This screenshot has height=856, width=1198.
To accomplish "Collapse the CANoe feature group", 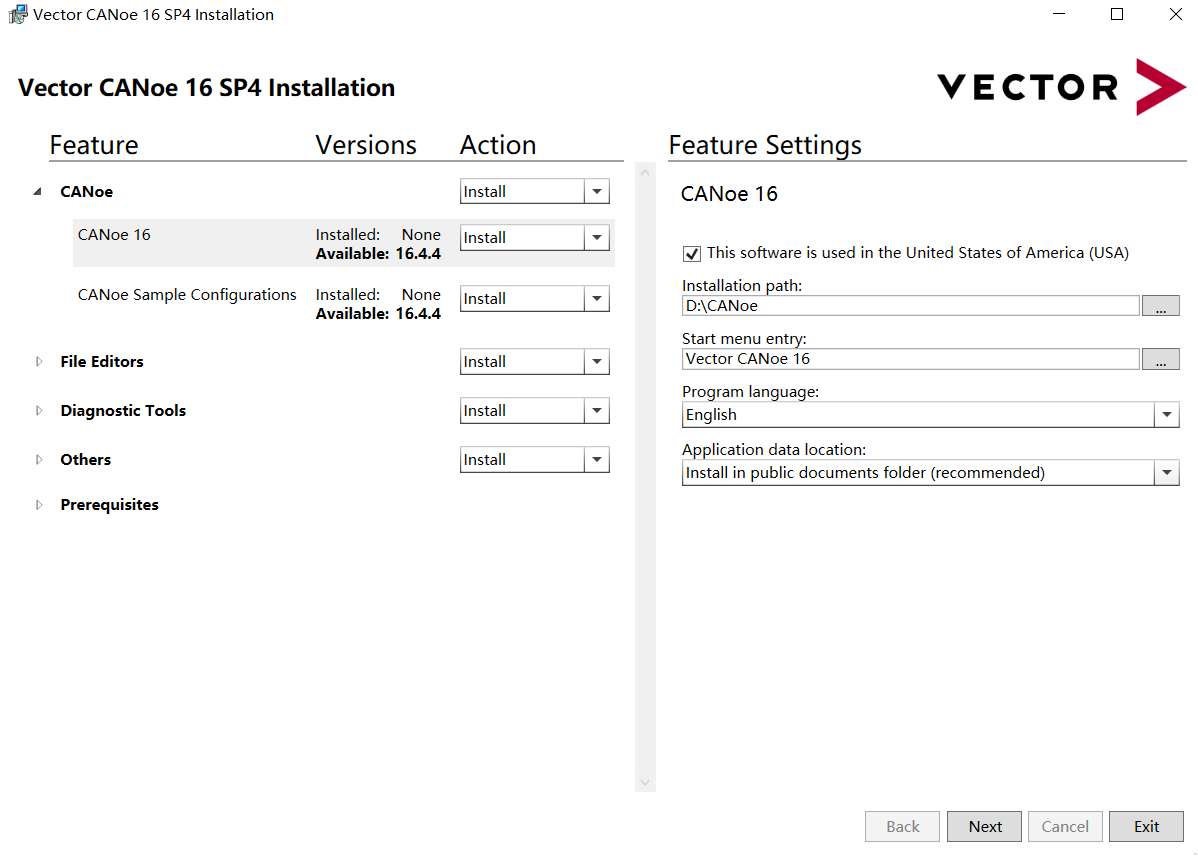I will tap(37, 192).
